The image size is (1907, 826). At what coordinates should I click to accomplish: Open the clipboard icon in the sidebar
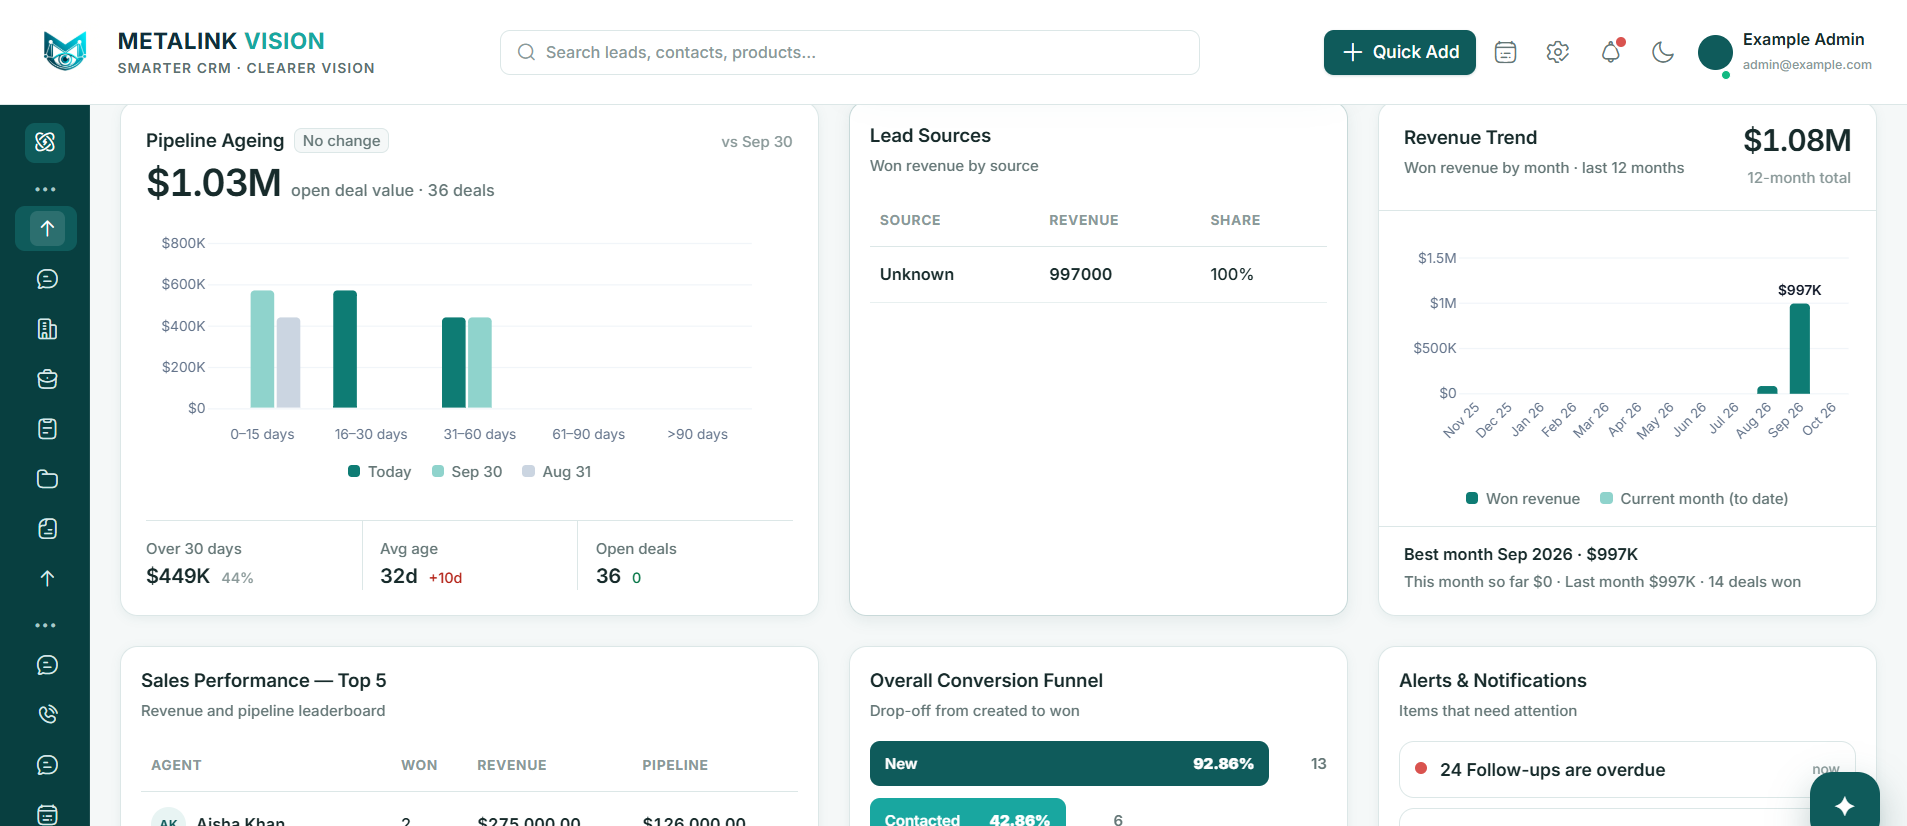tap(47, 429)
